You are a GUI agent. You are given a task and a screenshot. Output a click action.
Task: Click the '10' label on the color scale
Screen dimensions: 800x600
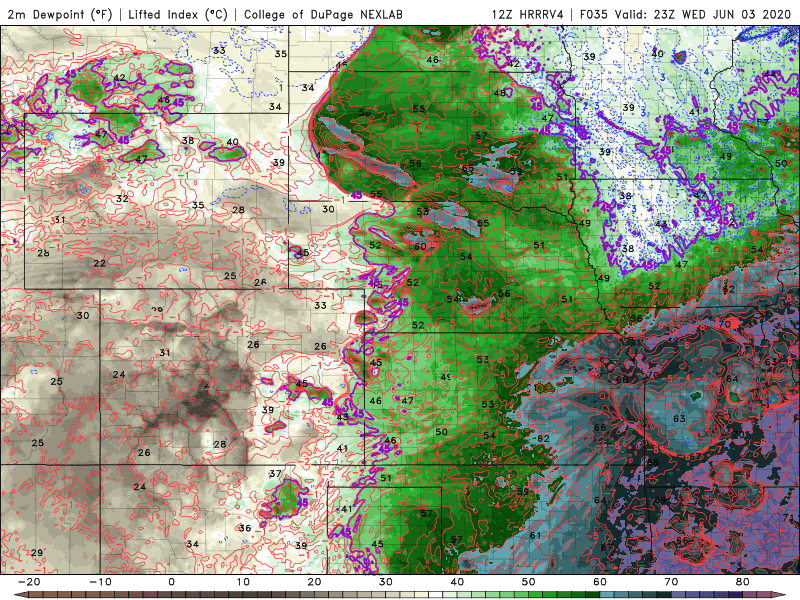[243, 582]
